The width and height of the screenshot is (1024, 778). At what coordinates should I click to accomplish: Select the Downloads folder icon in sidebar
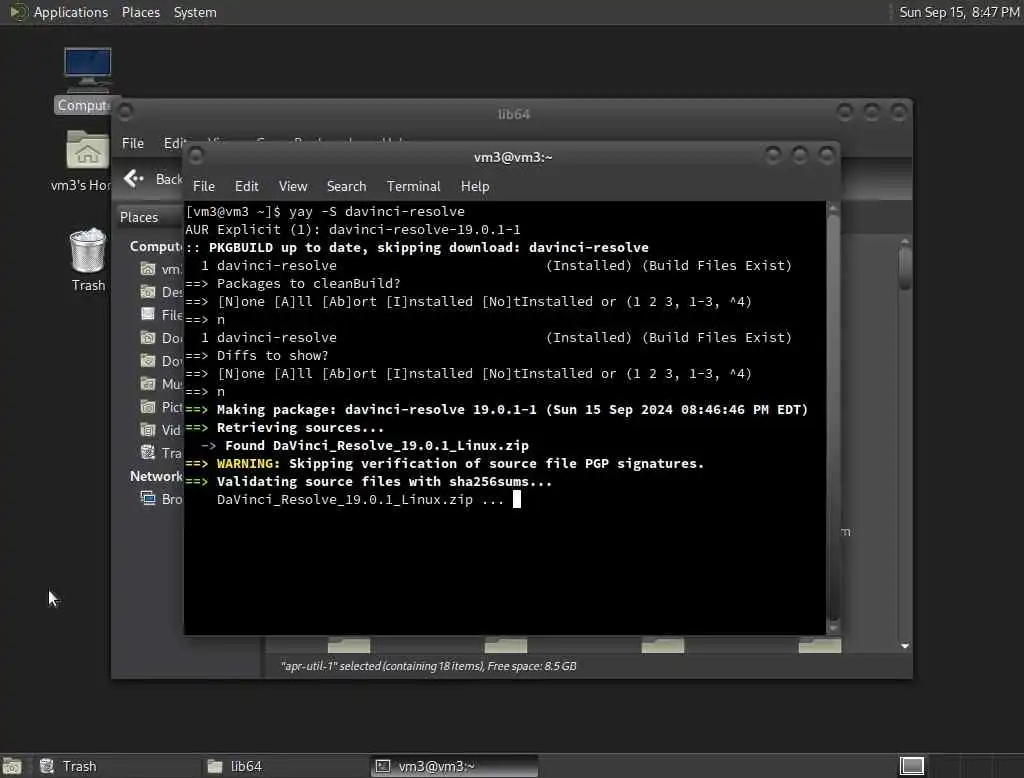pos(148,361)
